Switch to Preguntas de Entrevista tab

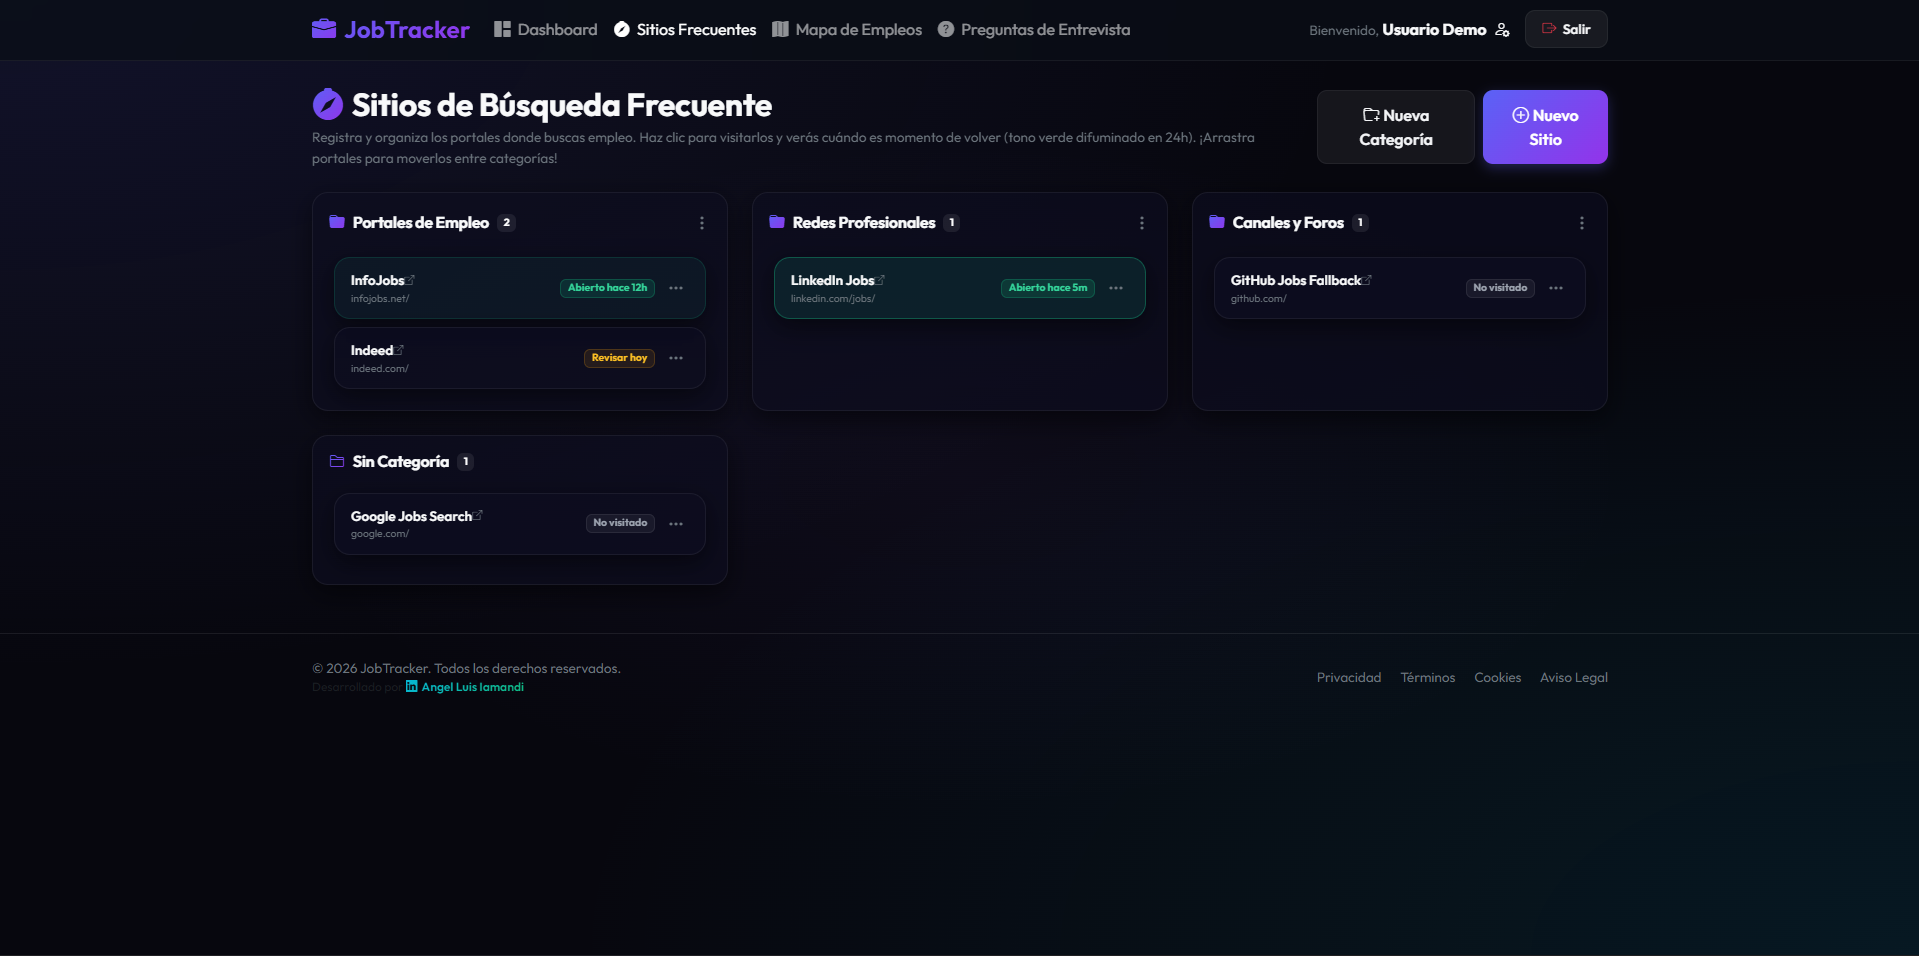pos(1034,30)
